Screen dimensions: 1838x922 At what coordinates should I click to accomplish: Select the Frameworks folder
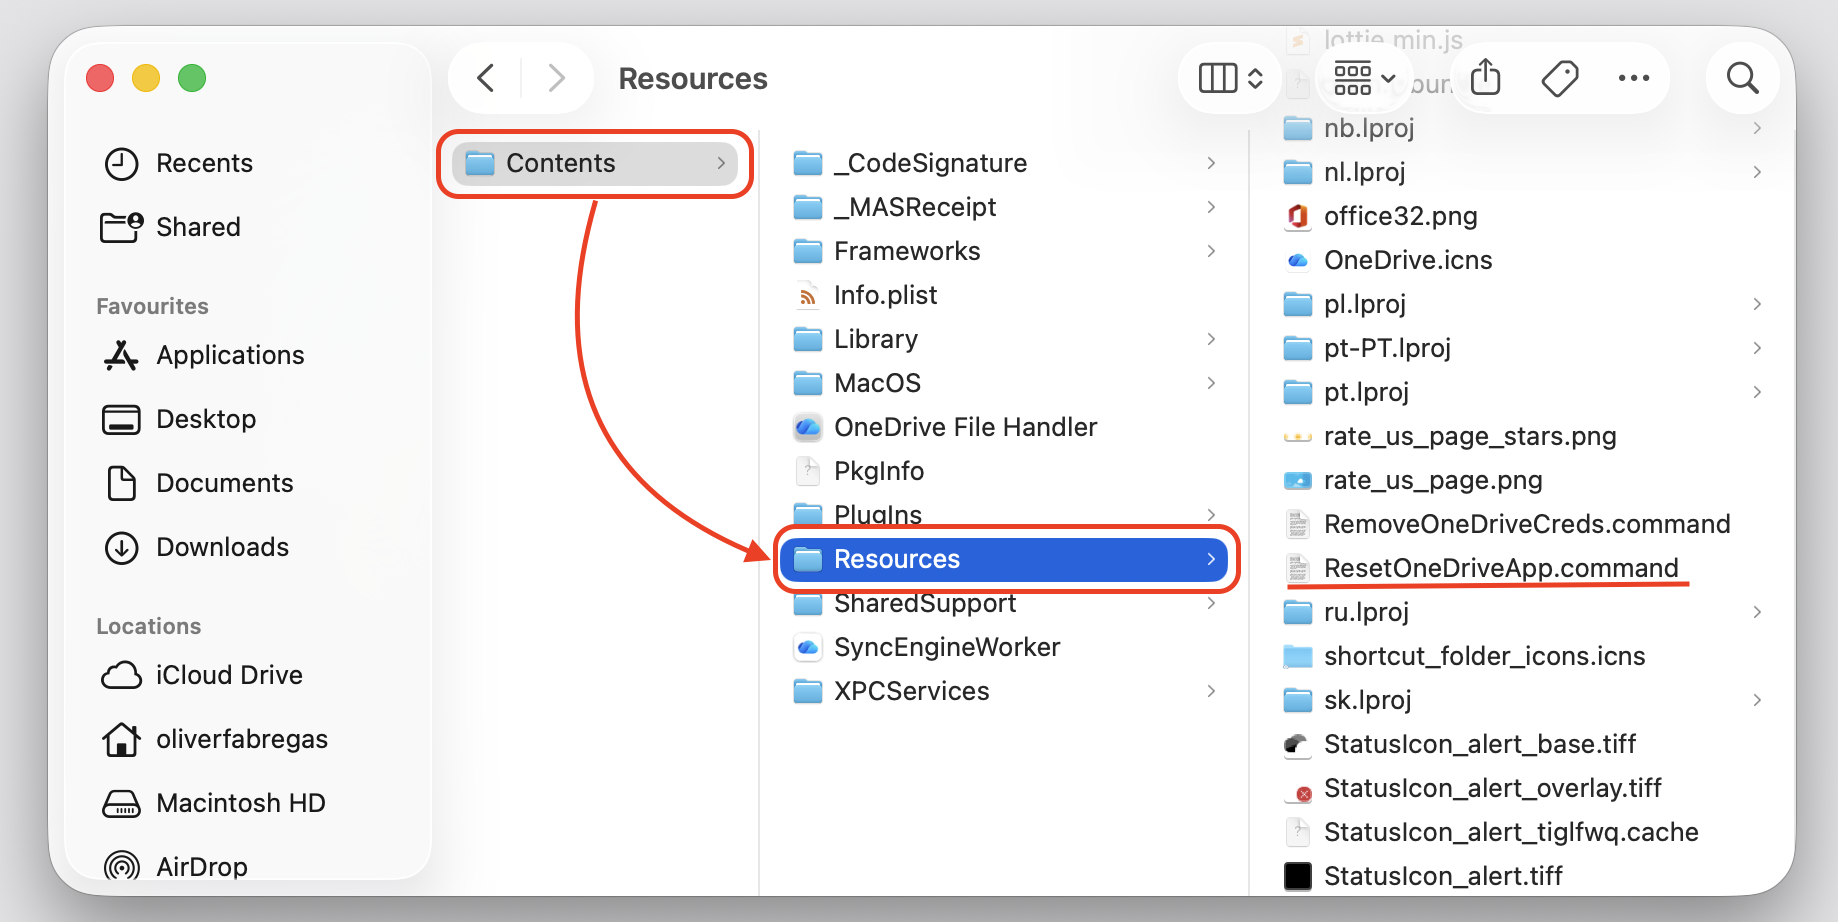[x=1004, y=251]
